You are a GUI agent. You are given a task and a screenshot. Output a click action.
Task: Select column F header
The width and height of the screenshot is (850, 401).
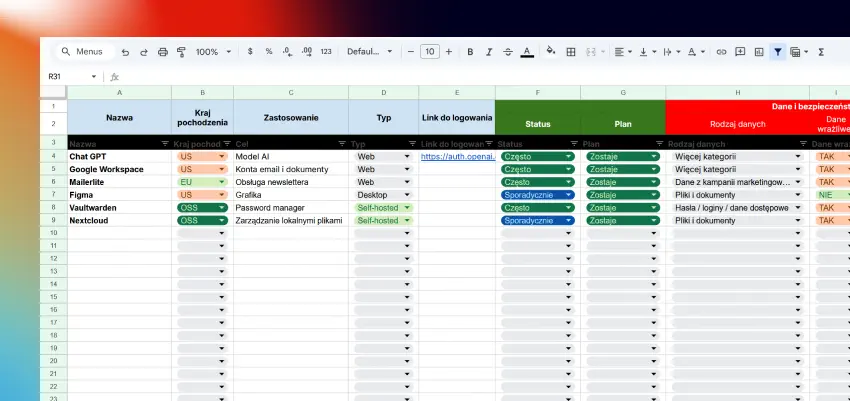tap(538, 93)
